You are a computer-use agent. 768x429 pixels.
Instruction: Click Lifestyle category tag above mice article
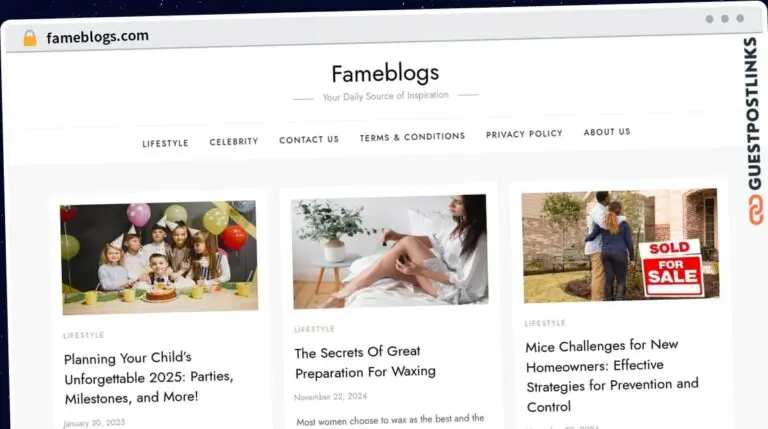click(x=545, y=323)
